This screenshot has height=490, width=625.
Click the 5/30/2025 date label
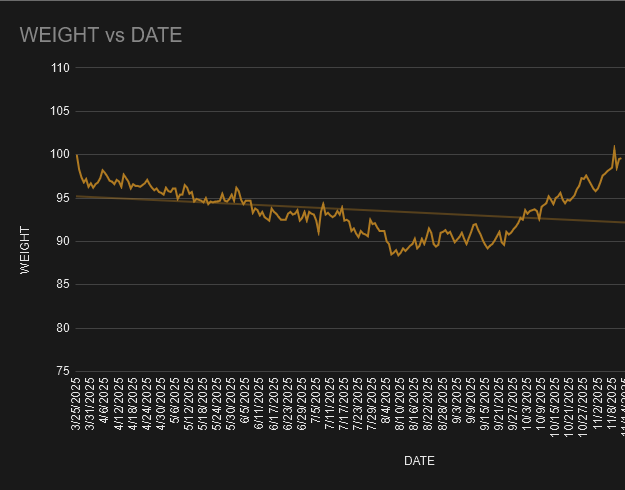click(x=231, y=404)
